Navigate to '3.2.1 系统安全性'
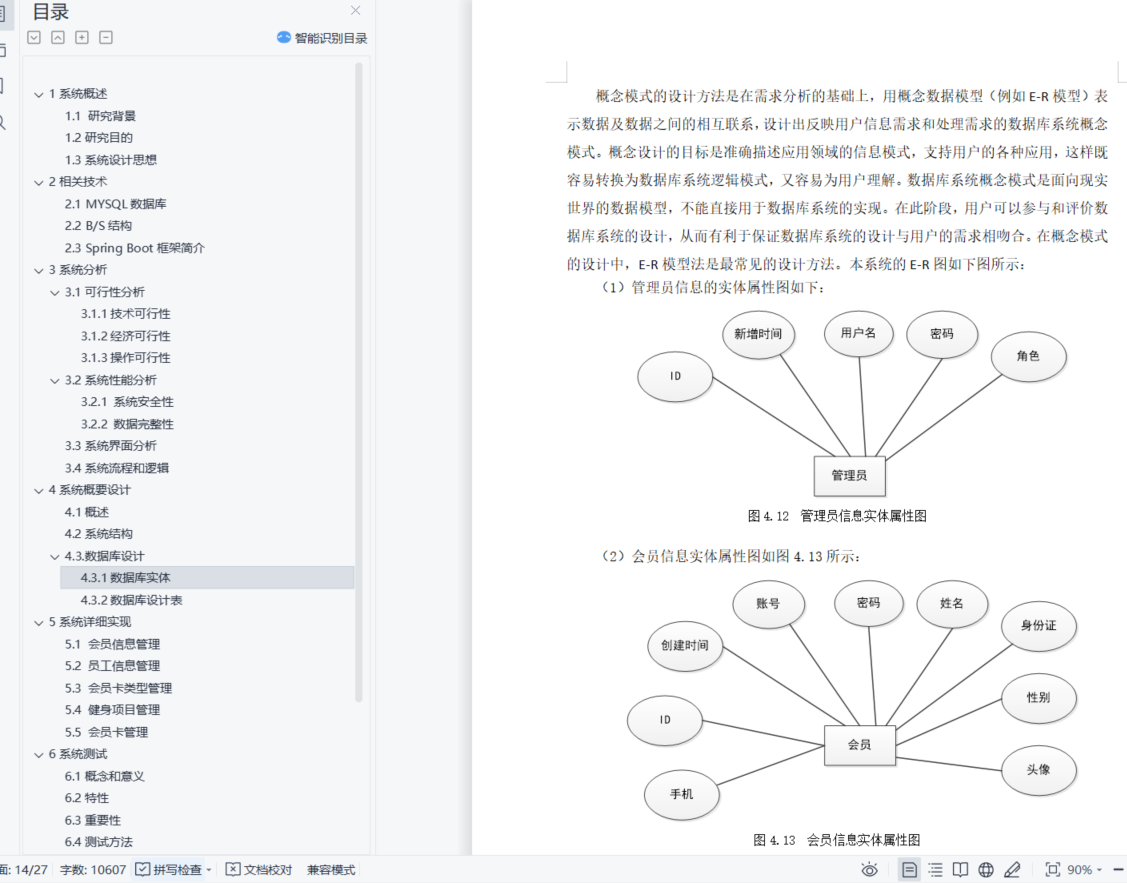The width and height of the screenshot is (1127, 883). click(x=127, y=402)
